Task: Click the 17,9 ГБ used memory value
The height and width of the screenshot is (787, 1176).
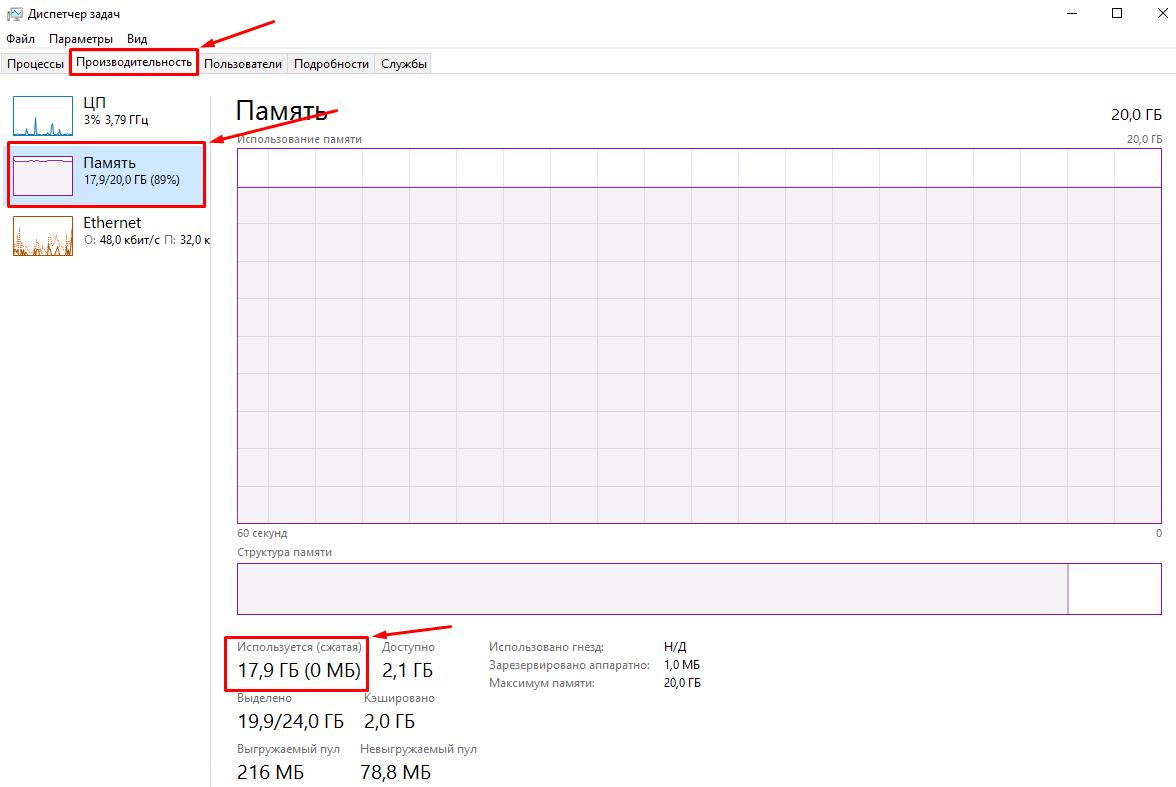Action: [270, 670]
